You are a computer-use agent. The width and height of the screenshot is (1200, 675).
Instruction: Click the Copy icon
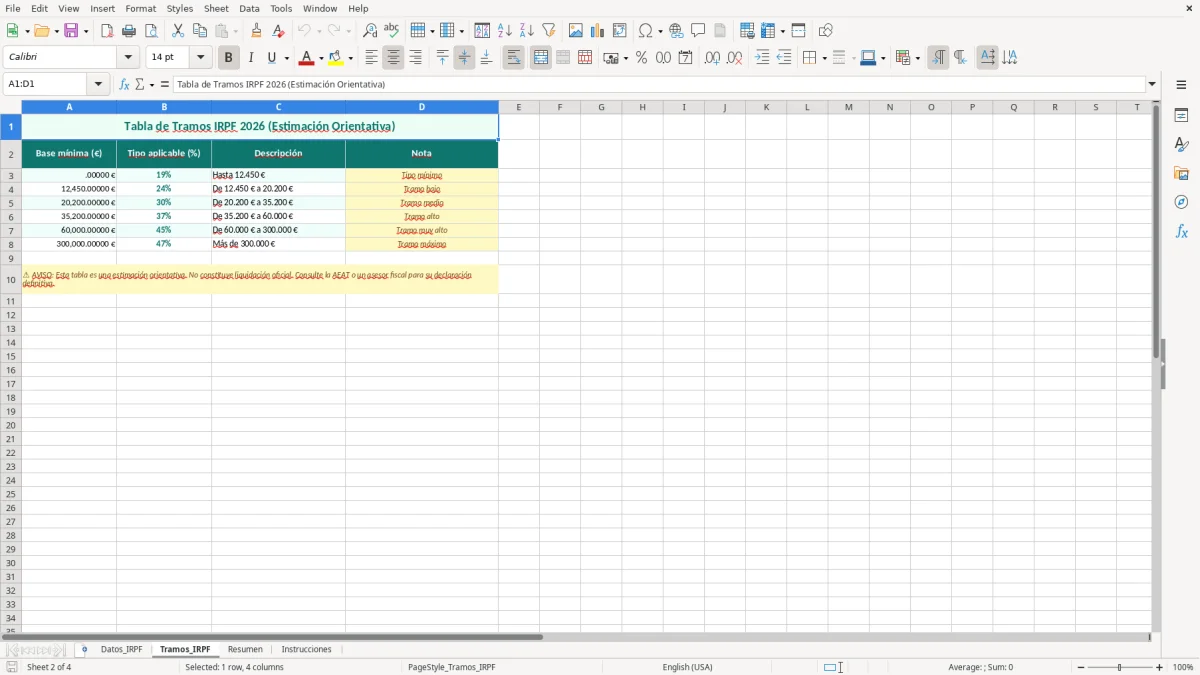point(200,31)
